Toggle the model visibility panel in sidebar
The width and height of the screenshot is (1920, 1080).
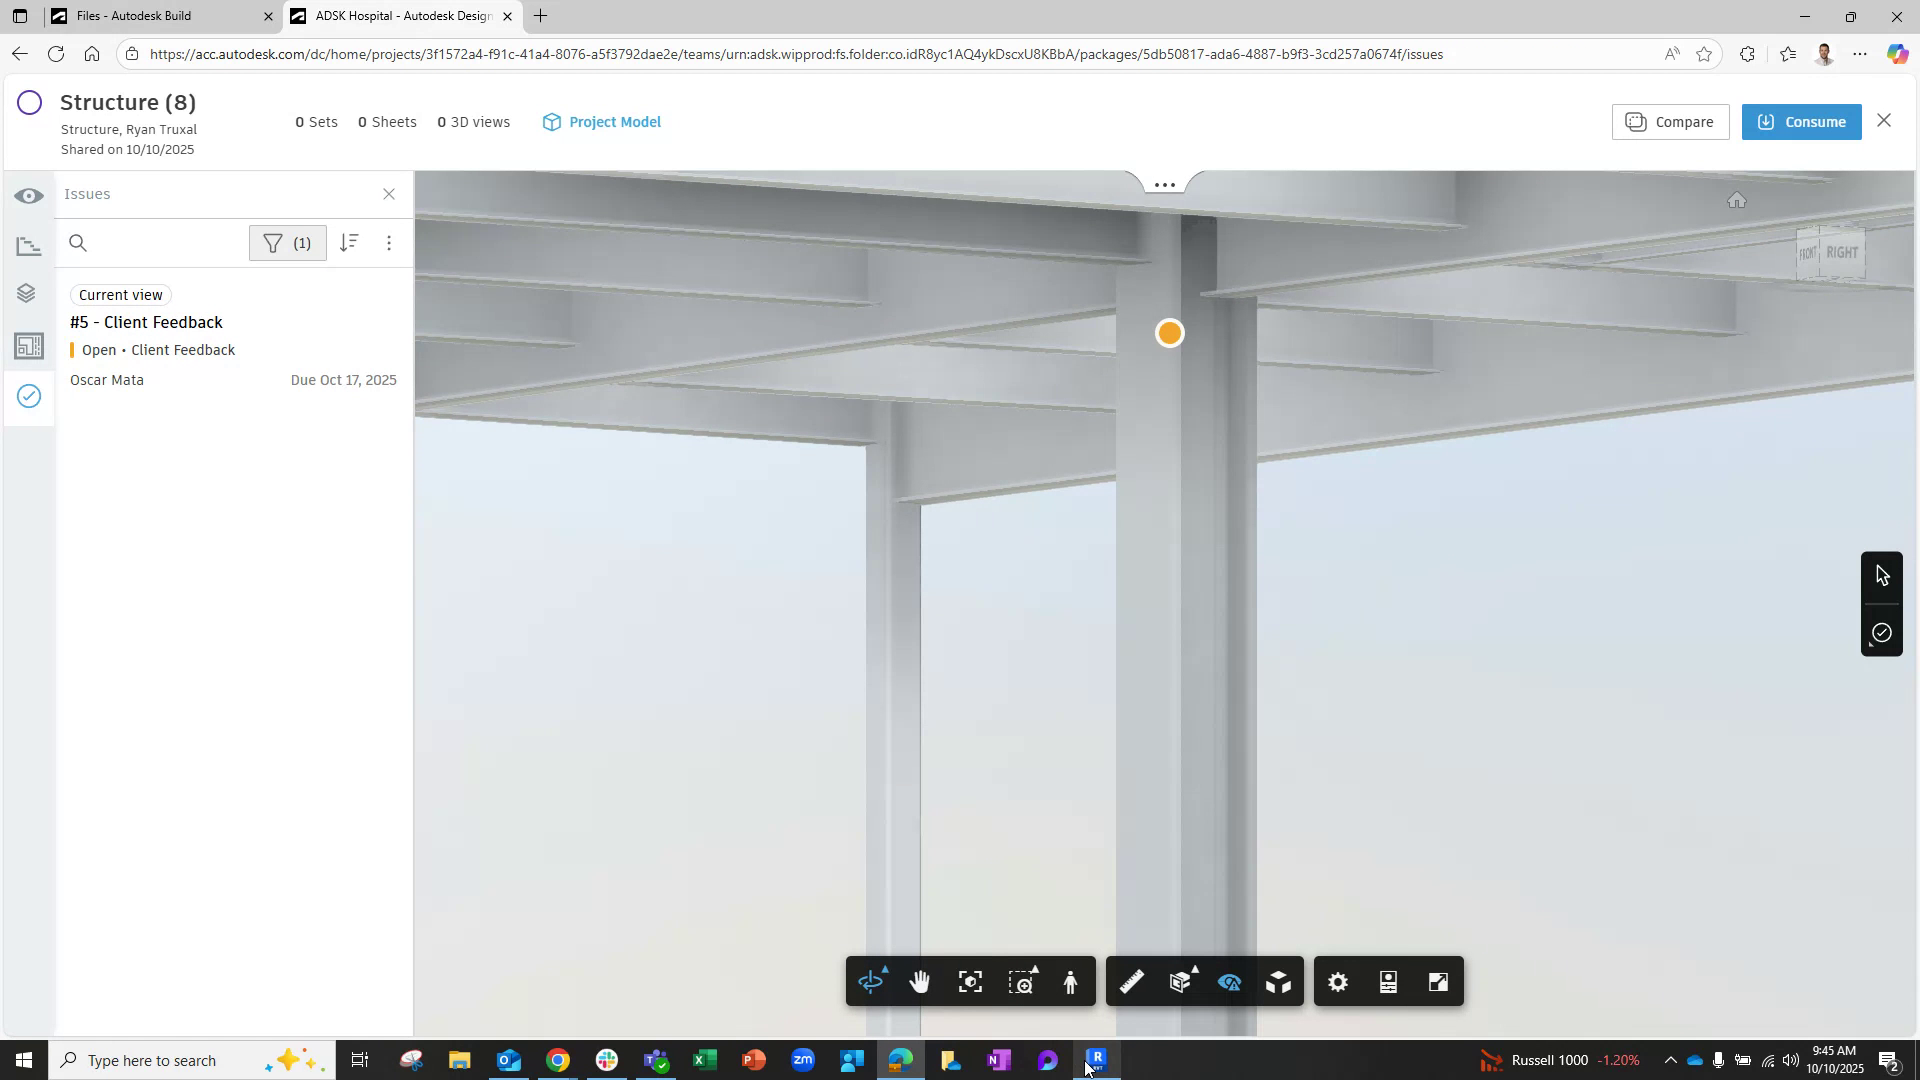[29, 196]
